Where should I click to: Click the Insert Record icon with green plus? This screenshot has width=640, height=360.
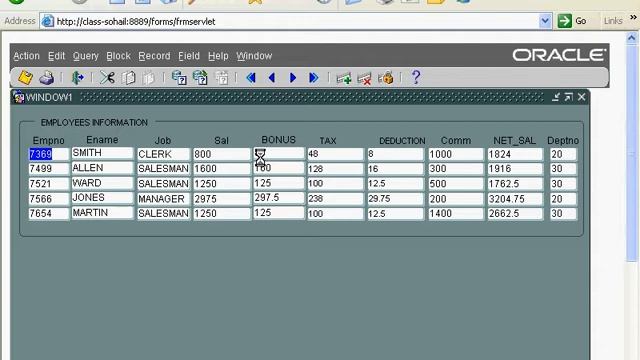(344, 78)
